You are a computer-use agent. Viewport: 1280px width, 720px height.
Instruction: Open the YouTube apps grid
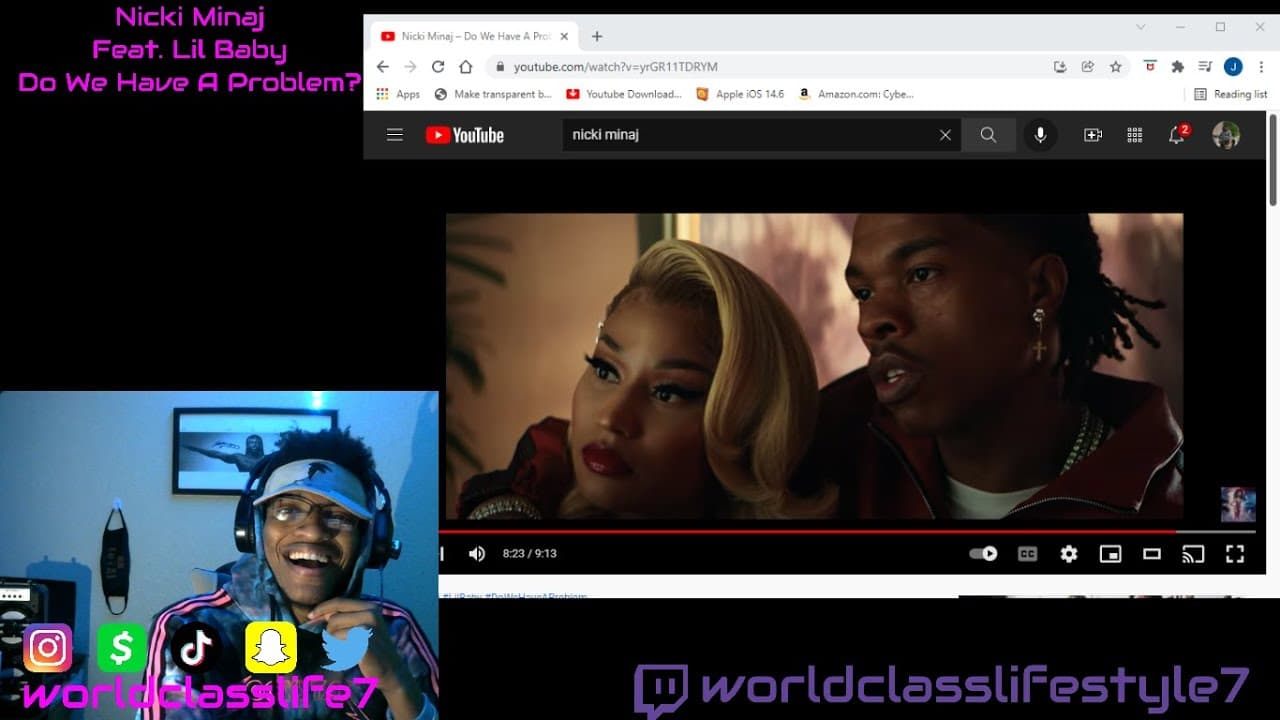point(1135,135)
